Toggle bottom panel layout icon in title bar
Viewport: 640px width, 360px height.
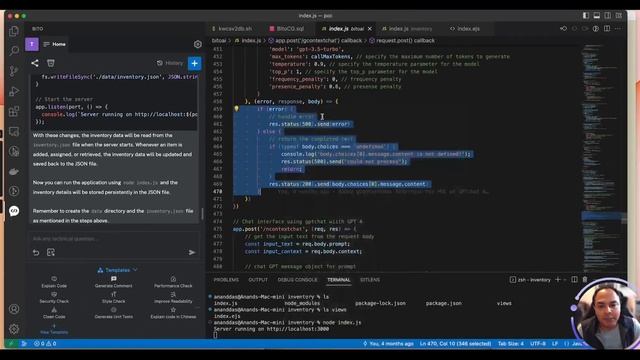597,16
